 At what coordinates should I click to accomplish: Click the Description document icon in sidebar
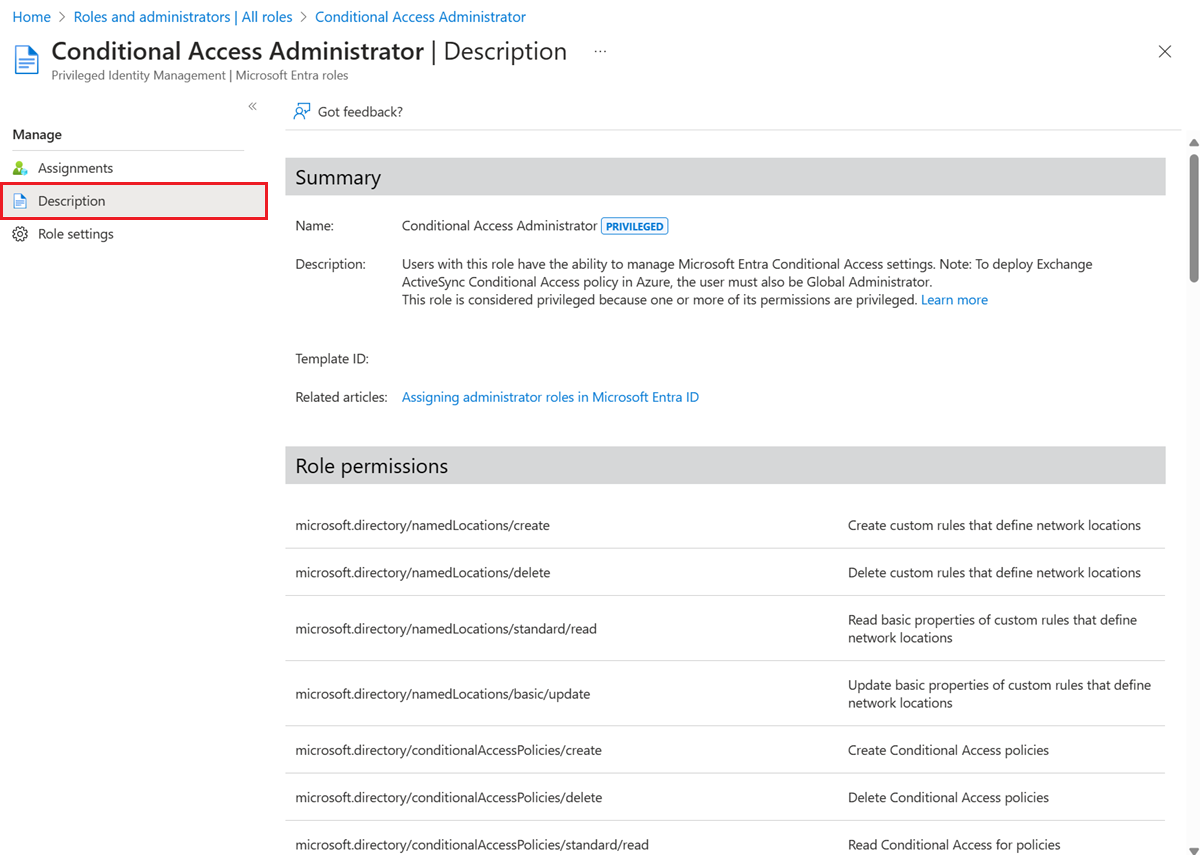[20, 201]
